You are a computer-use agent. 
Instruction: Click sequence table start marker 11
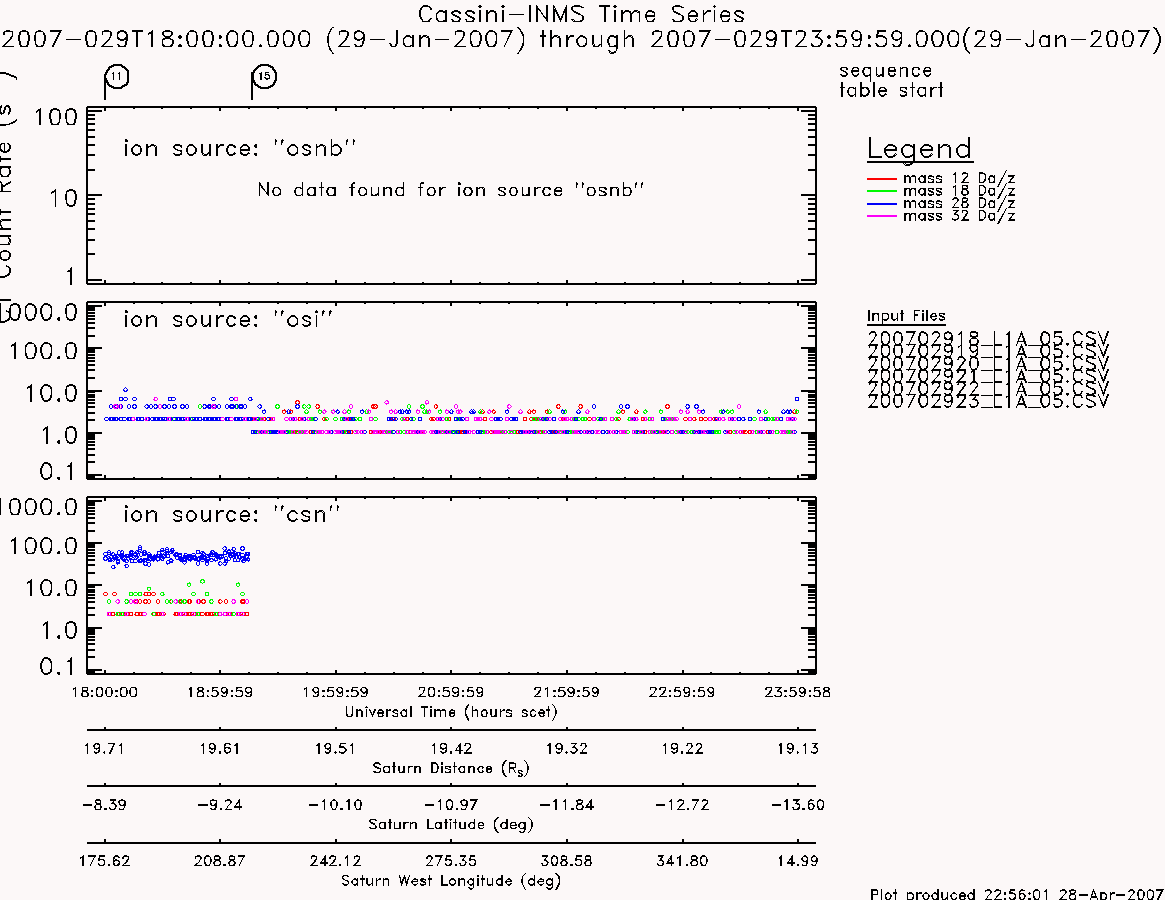pos(117,77)
